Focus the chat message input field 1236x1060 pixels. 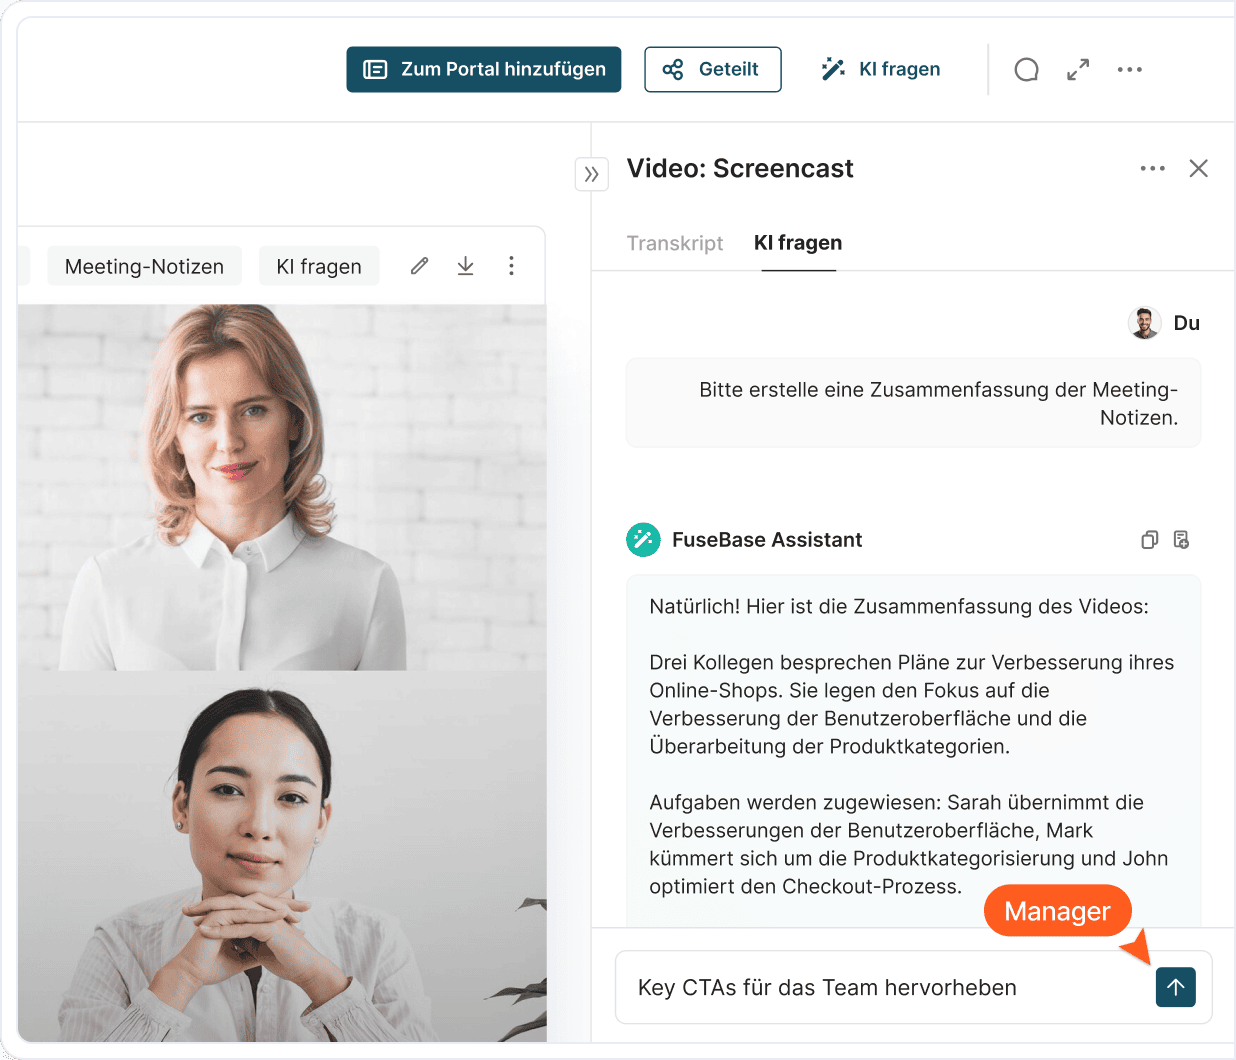[x=880, y=988]
